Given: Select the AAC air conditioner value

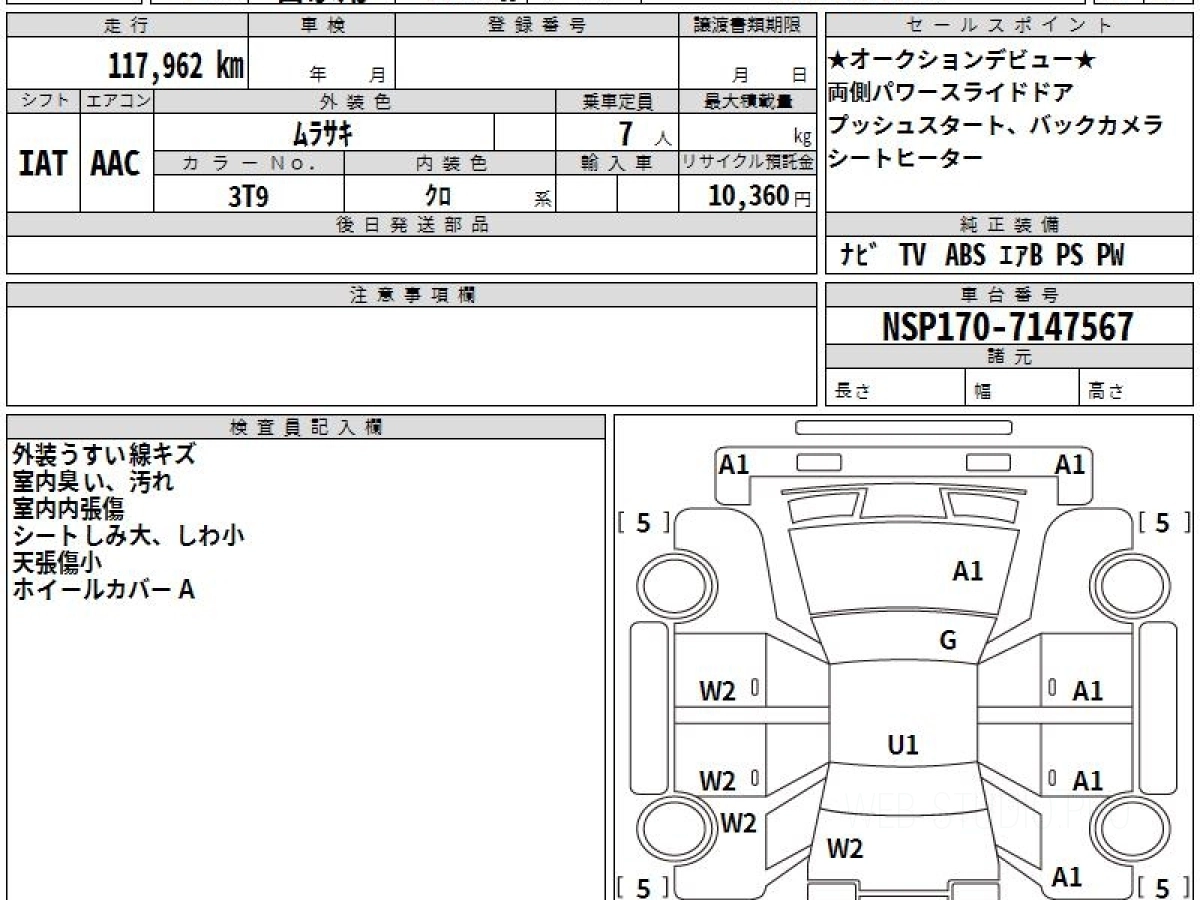Looking at the screenshot, I should 116,164.
